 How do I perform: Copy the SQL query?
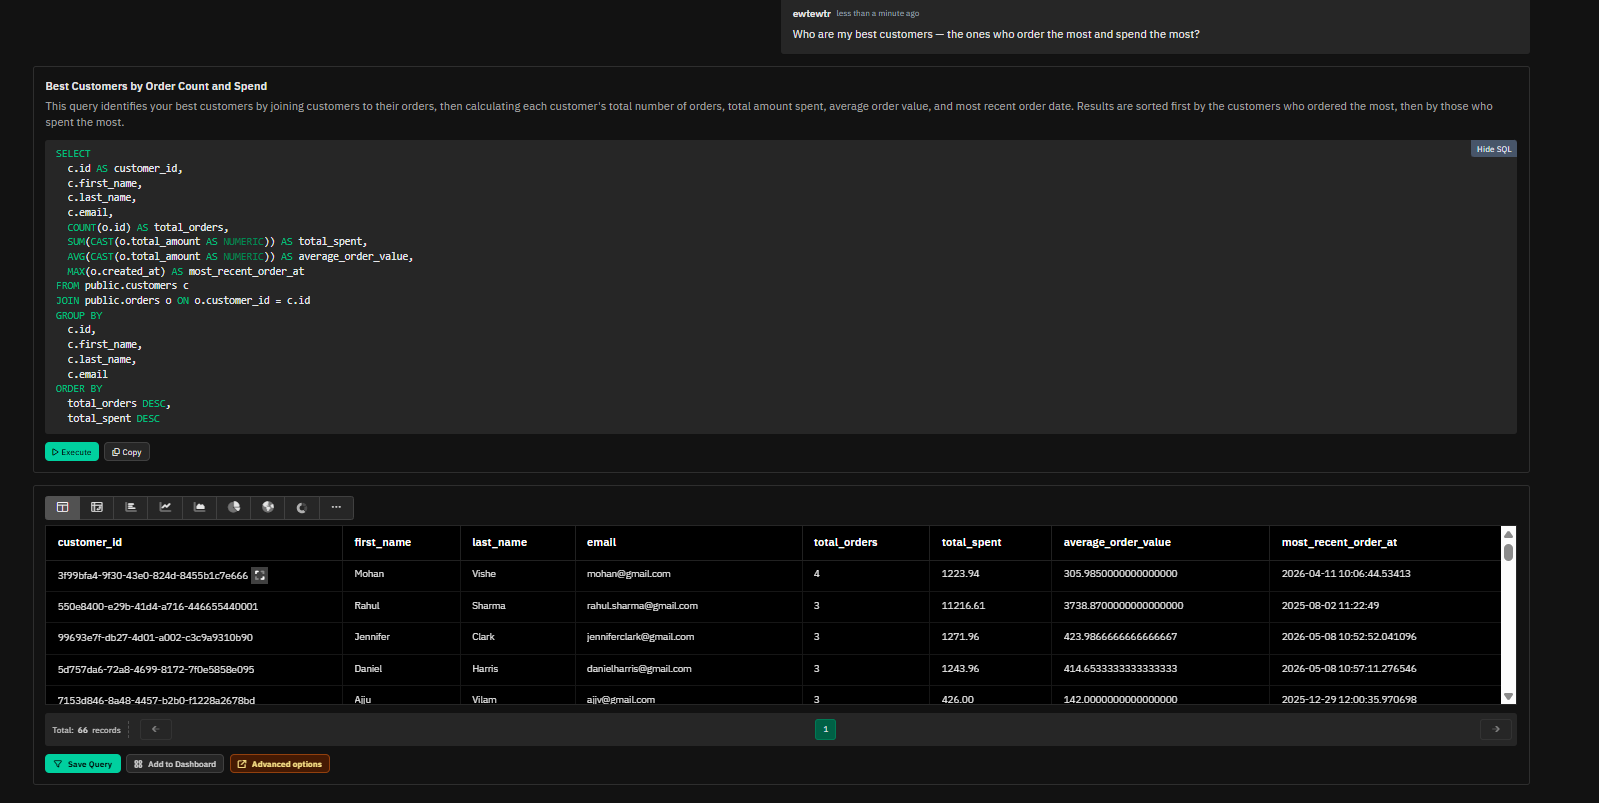(127, 452)
